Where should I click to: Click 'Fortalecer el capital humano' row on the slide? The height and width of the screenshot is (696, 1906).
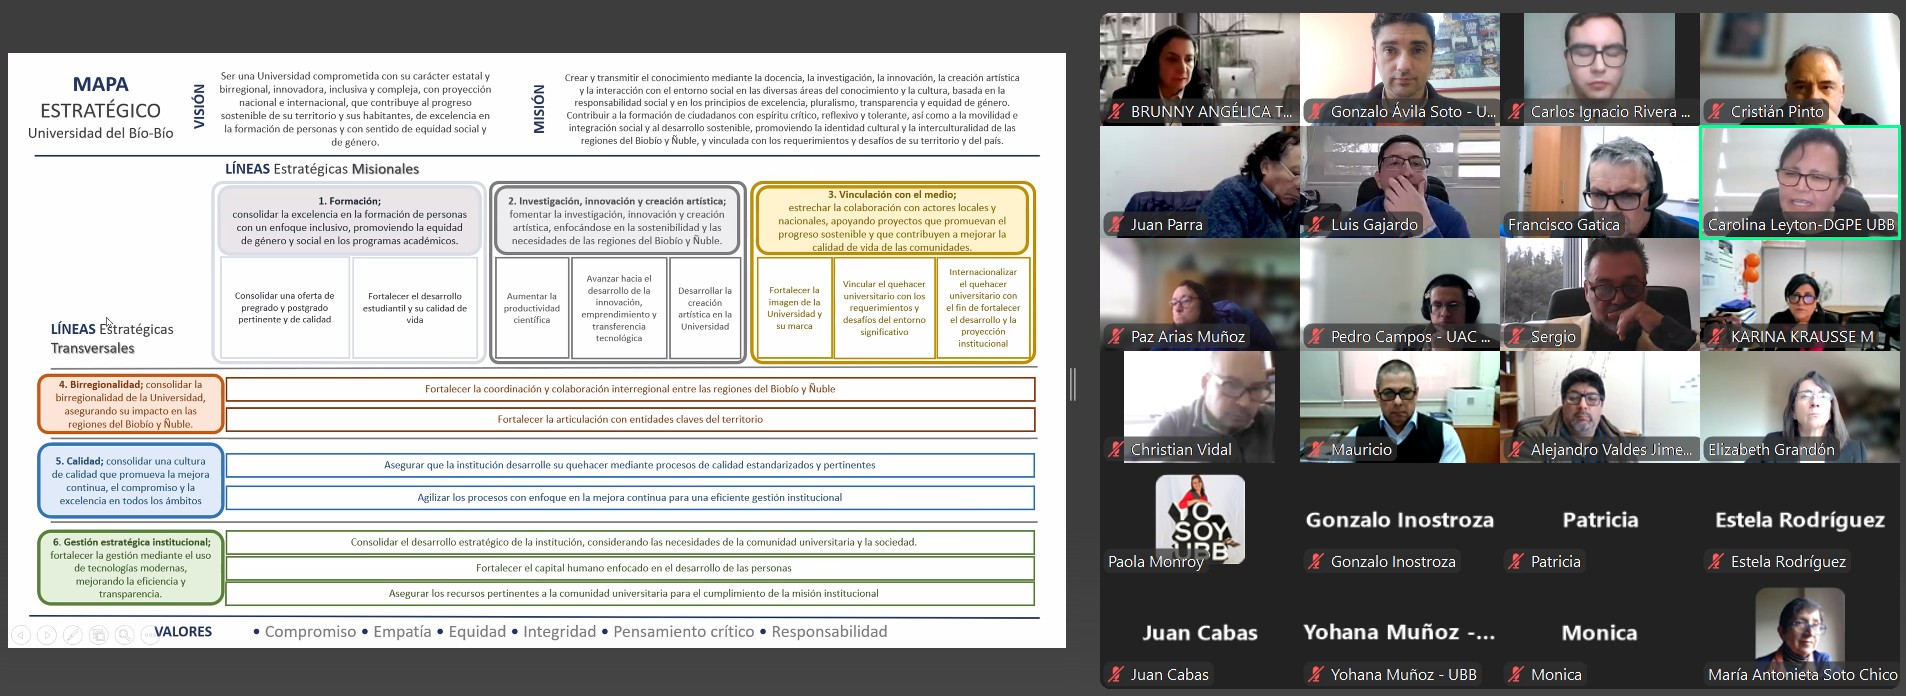[630, 568]
